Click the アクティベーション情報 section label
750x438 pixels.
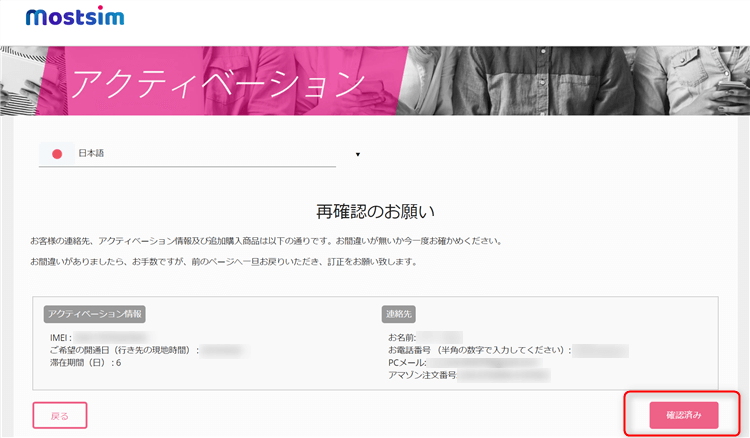tap(94, 314)
